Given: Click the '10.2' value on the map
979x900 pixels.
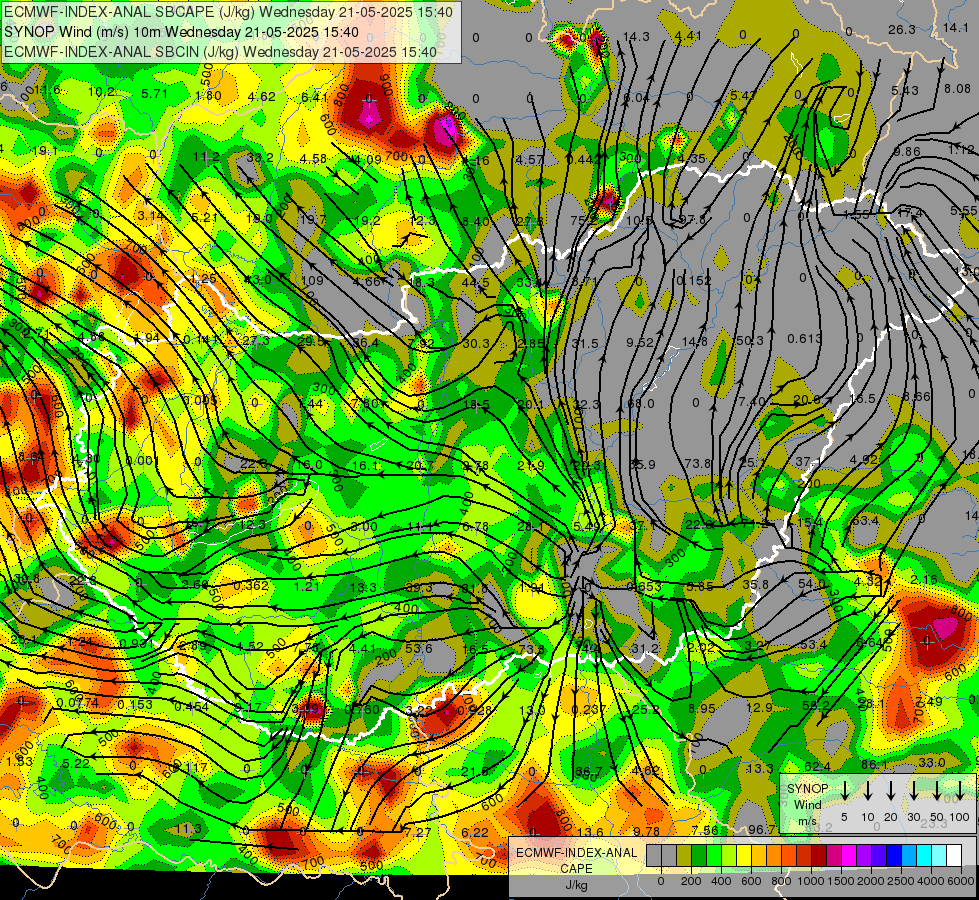Looking at the screenshot, I should tap(101, 92).
